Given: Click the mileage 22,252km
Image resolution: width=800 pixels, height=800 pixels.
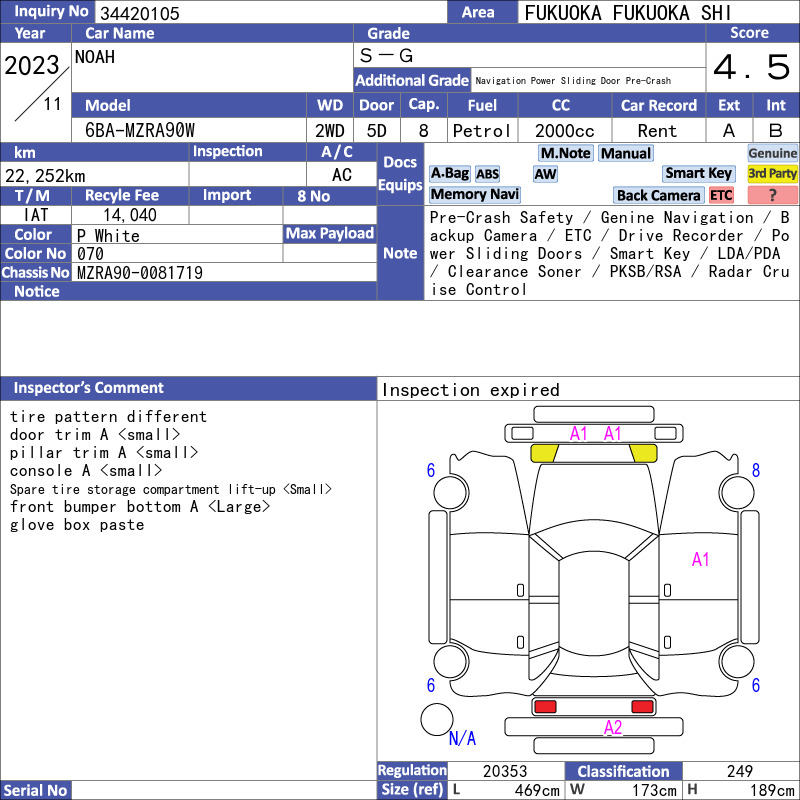Looking at the screenshot, I should click(x=45, y=176).
